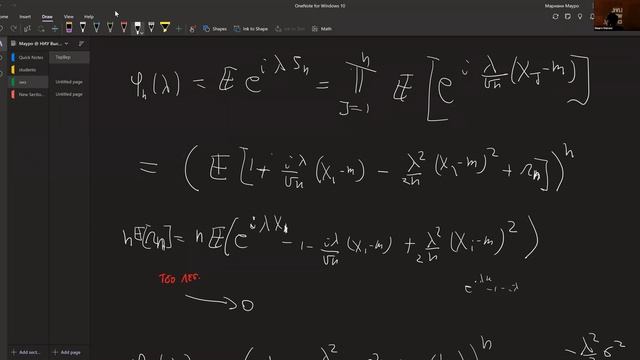The image size is (640, 360).
Task: Select the pen right of the purple marker
Action: (83, 27)
